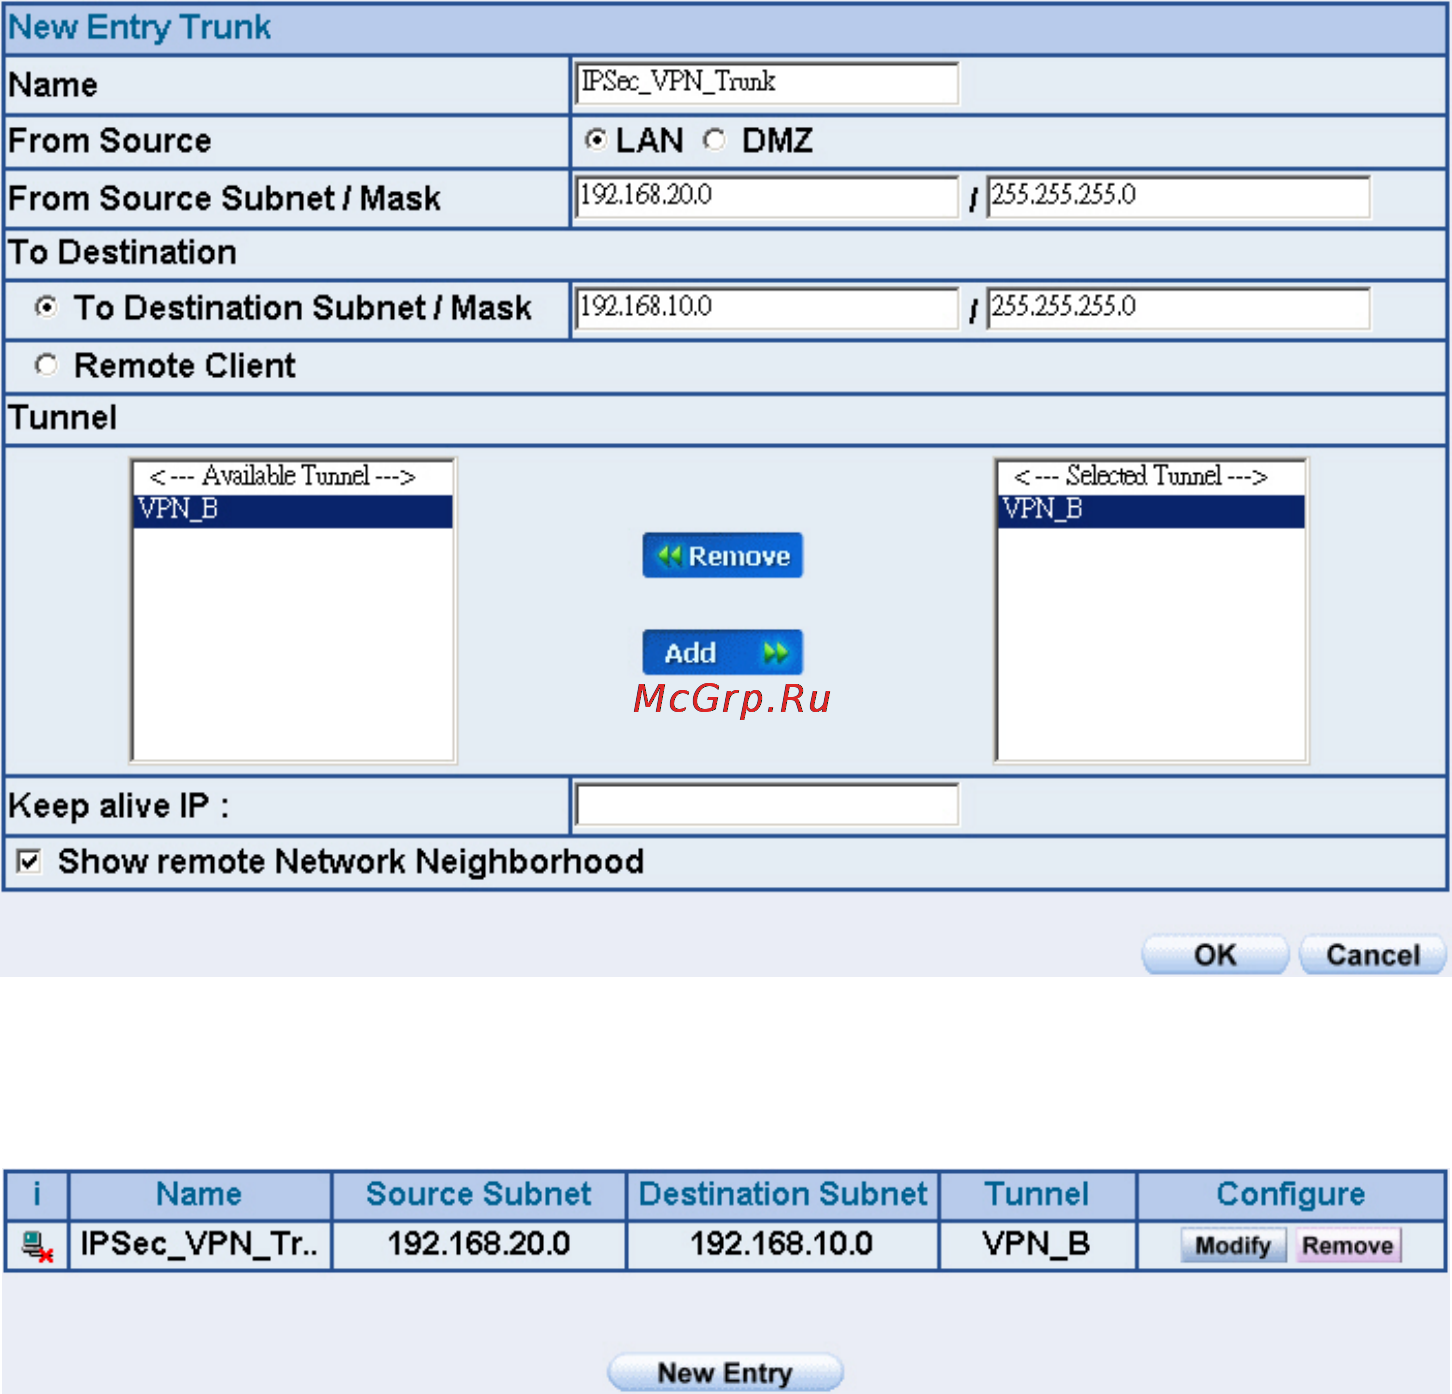Choose To Destination Subnet / Mask option

[46, 307]
